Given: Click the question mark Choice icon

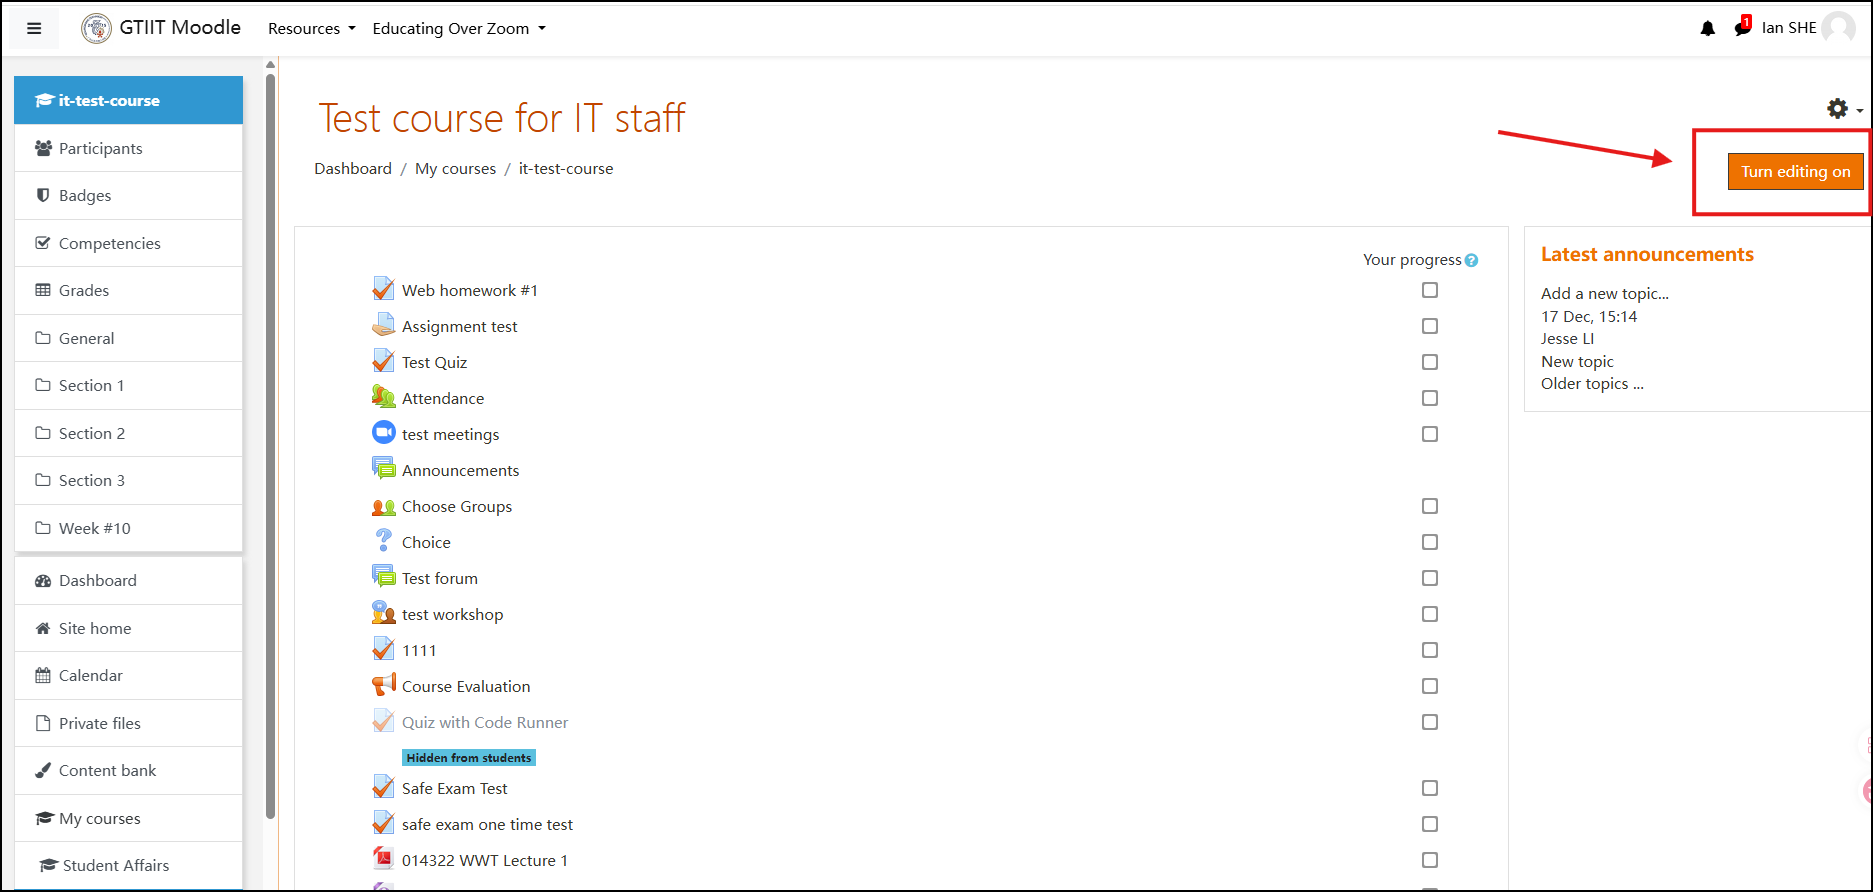Looking at the screenshot, I should [383, 541].
